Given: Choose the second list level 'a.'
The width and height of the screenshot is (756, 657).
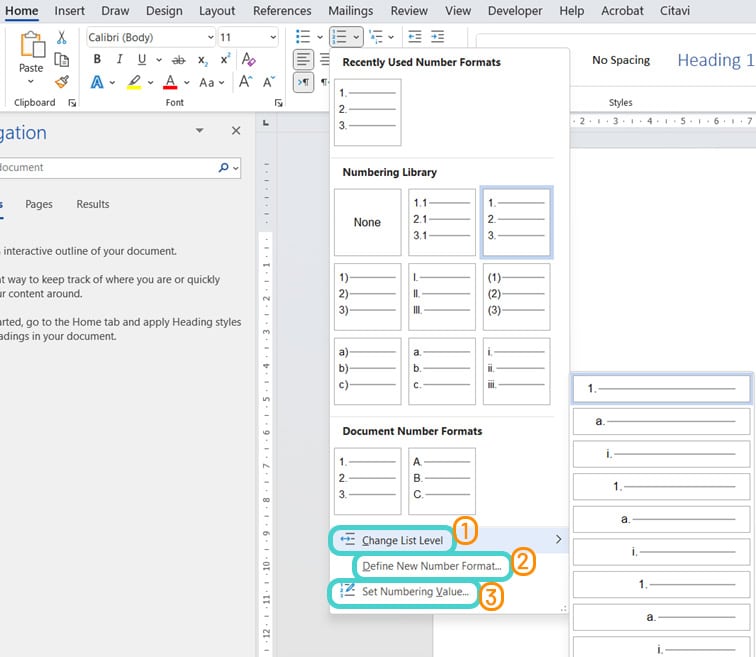Looking at the screenshot, I should (662, 421).
